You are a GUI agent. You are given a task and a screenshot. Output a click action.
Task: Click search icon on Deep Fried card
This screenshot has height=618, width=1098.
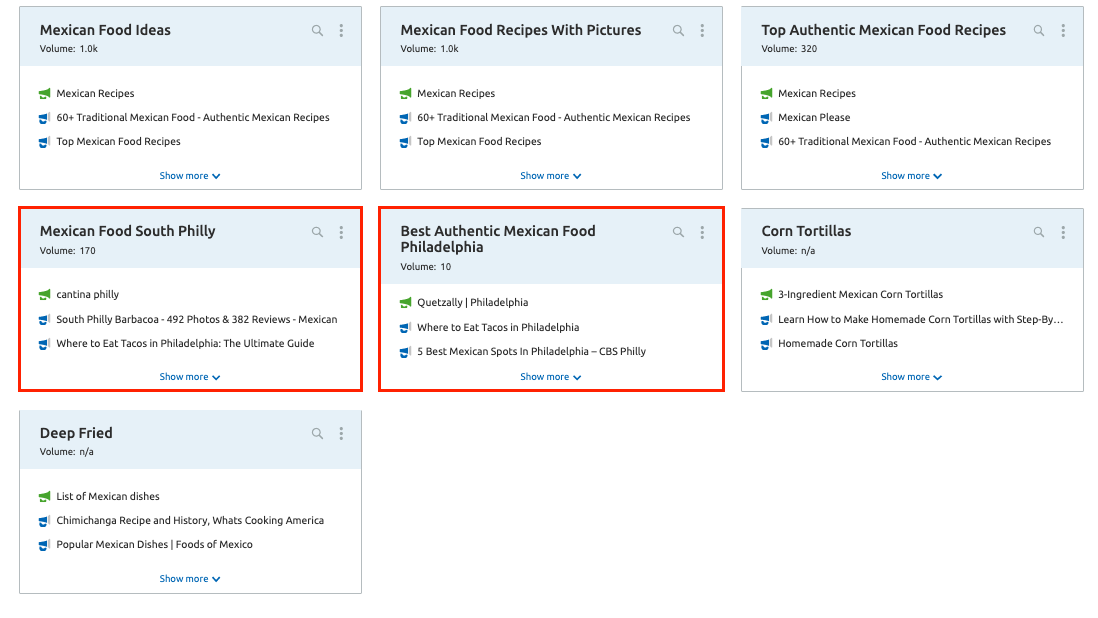(317, 434)
